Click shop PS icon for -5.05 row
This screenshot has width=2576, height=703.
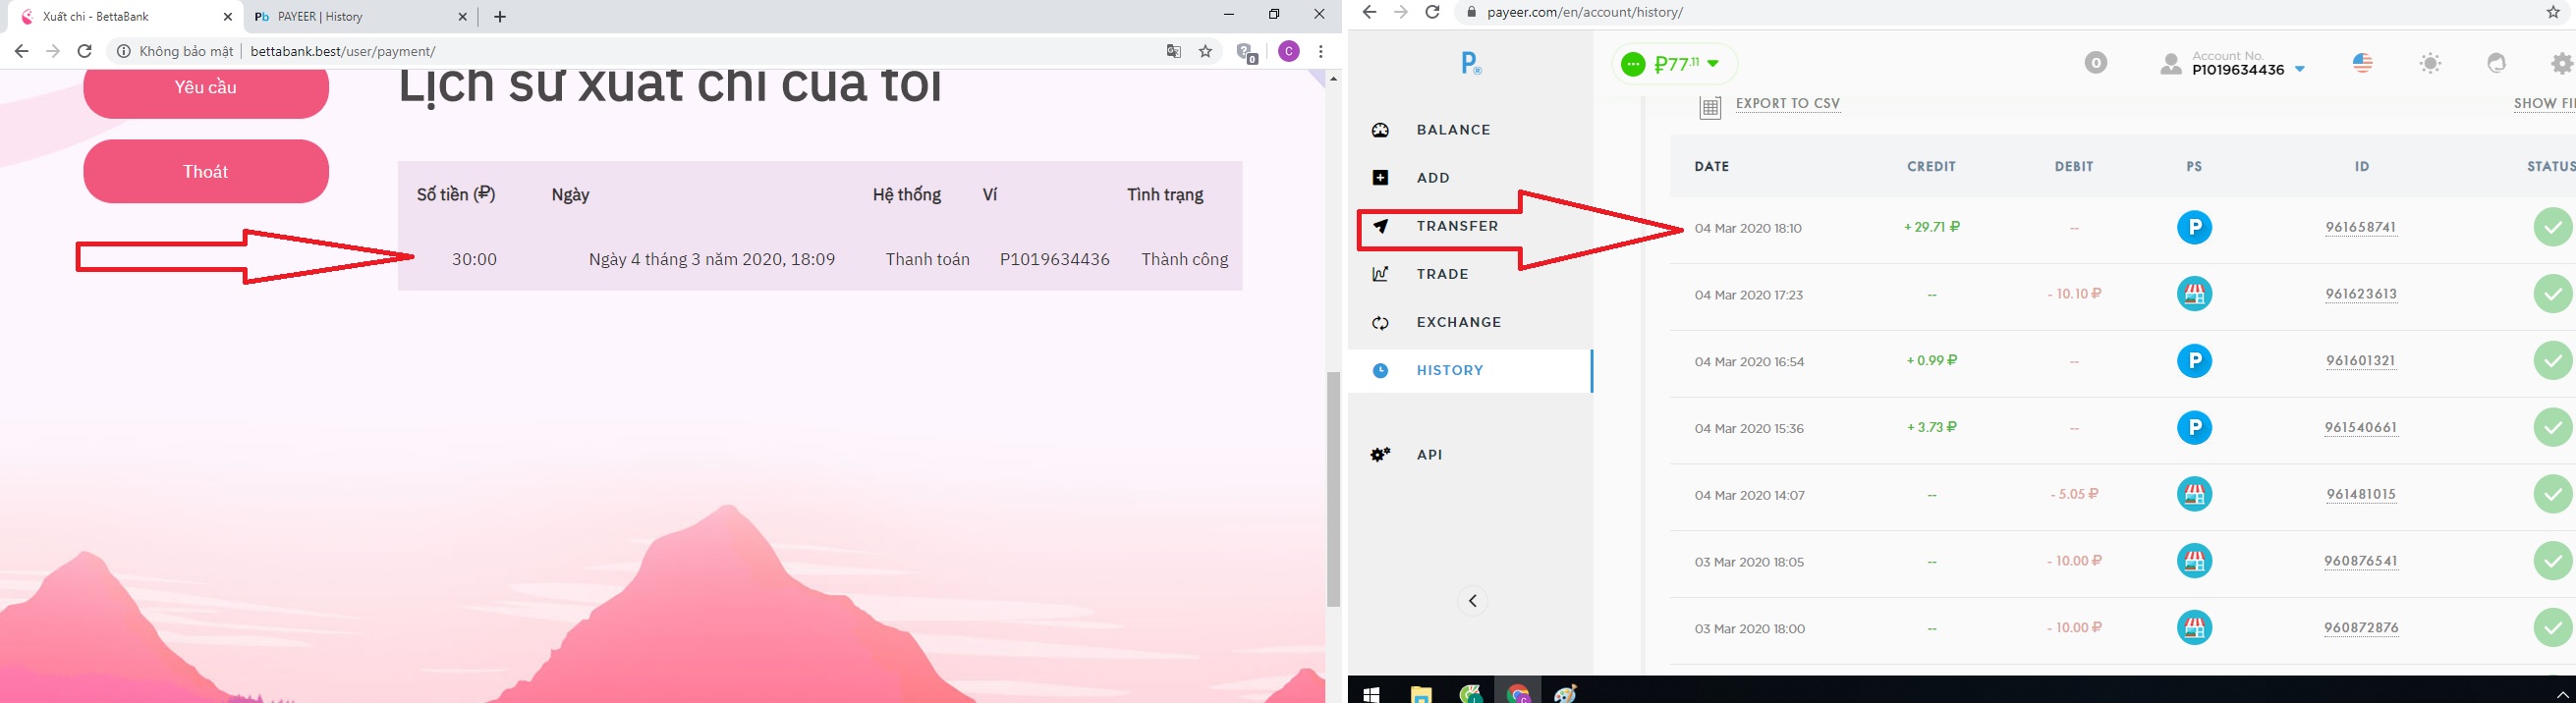(2194, 494)
